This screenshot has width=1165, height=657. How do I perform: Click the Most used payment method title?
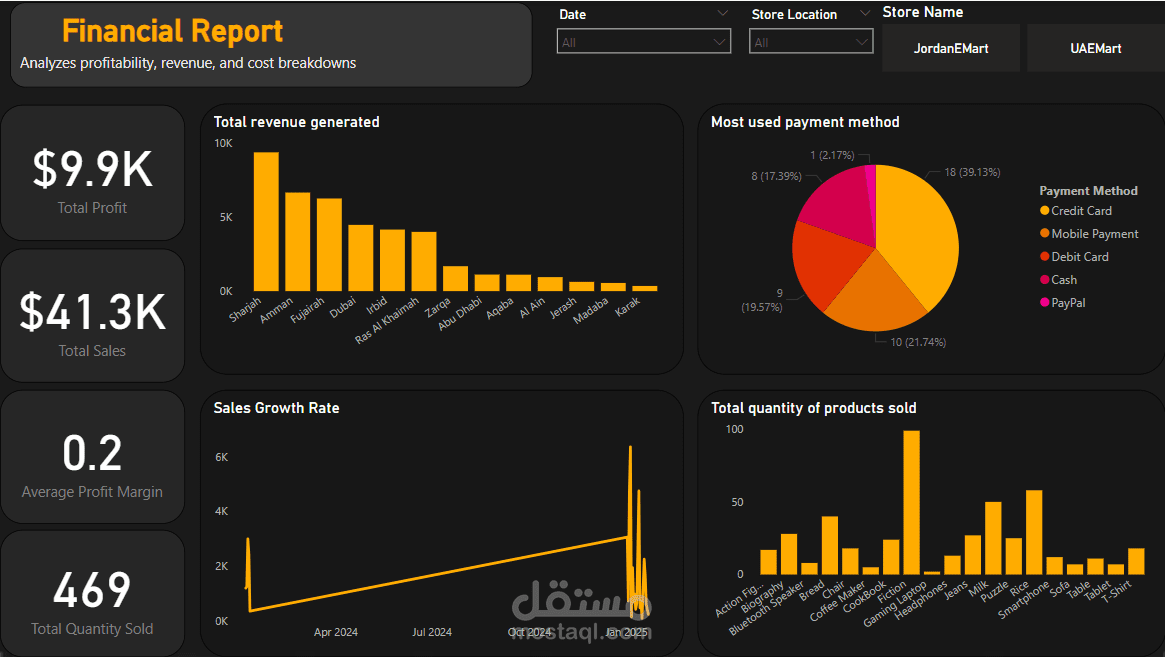click(x=805, y=122)
